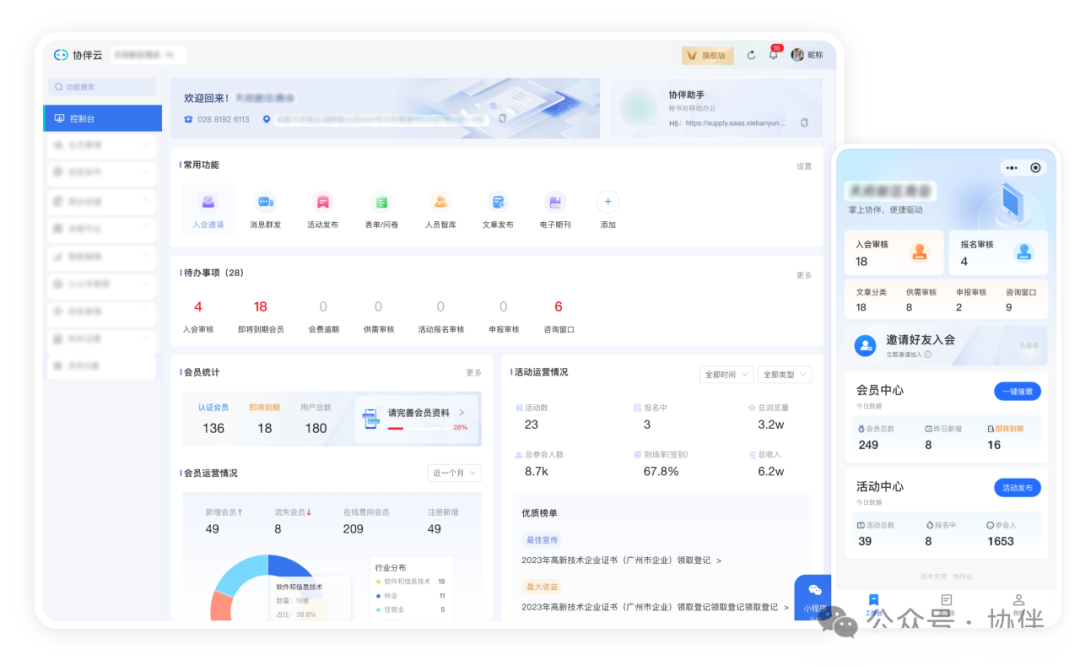Click the 功能搜索 search input field
Screen dimensions: 1080x666
(102, 87)
